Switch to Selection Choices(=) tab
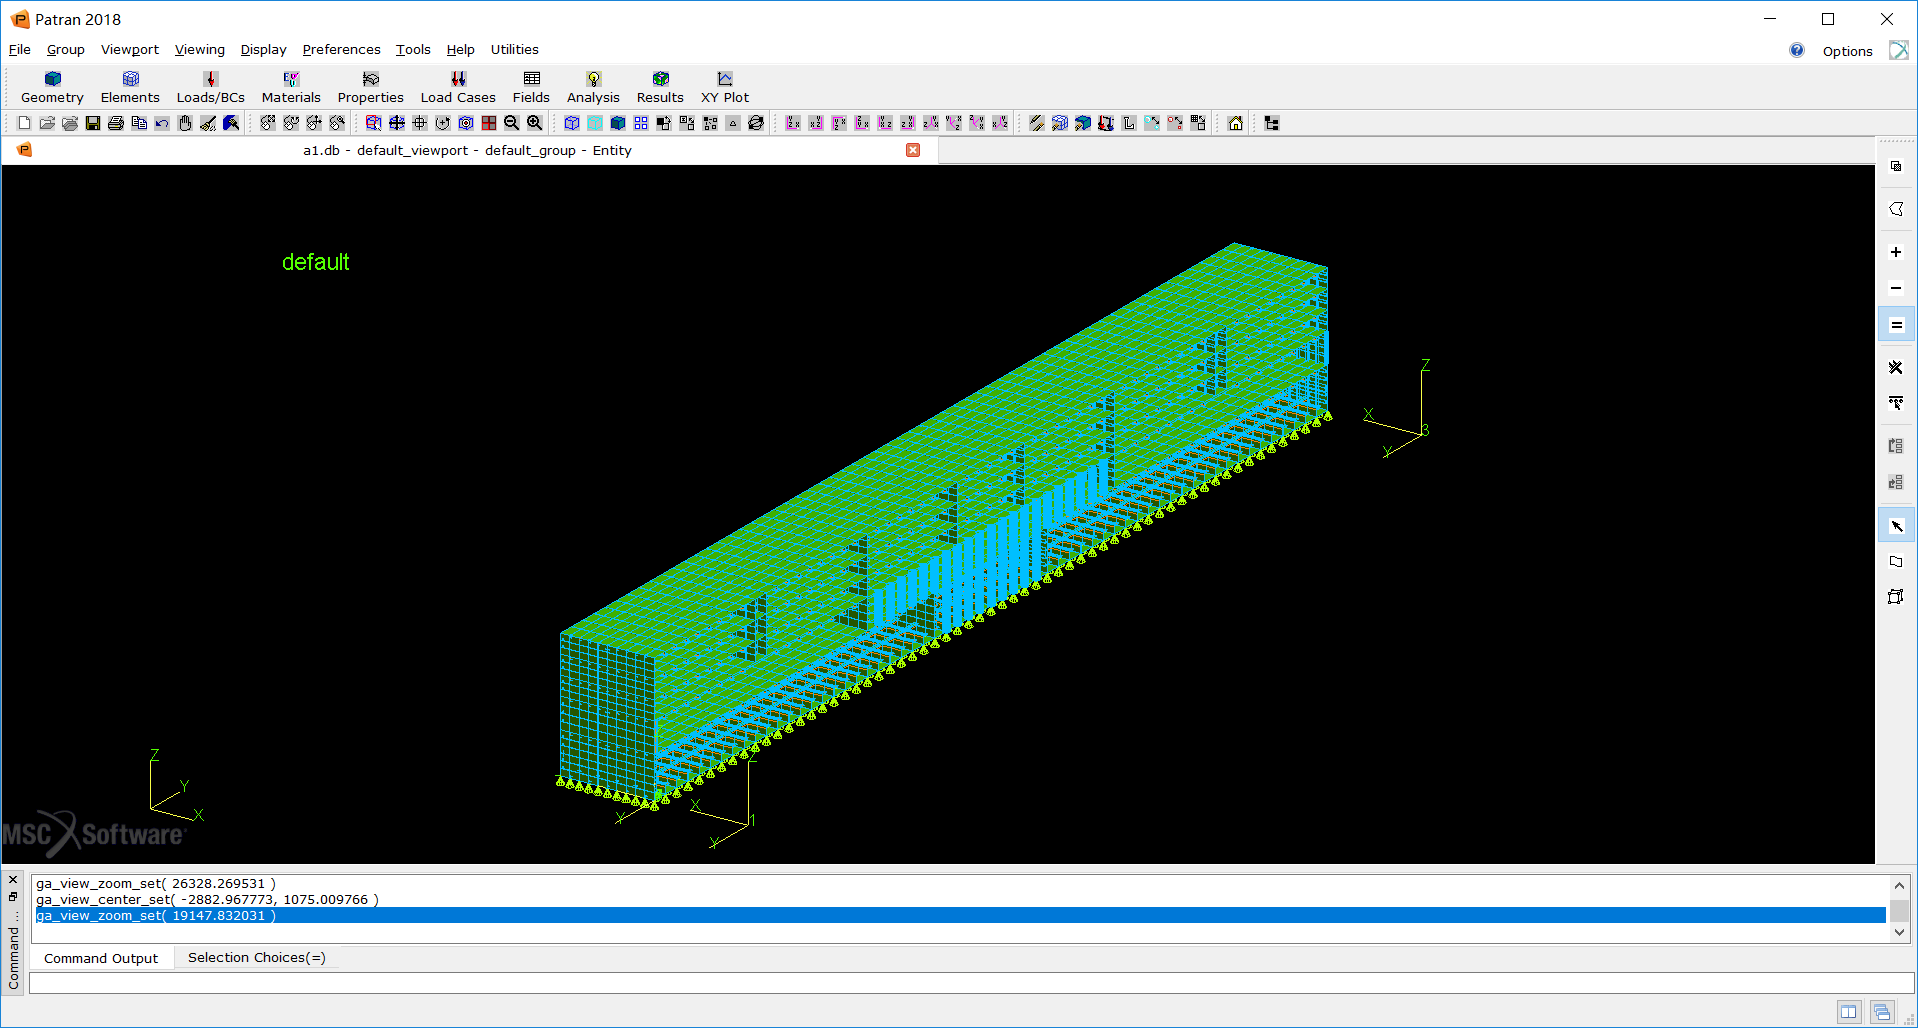Screen dimensions: 1918x1028 click(x=256, y=958)
